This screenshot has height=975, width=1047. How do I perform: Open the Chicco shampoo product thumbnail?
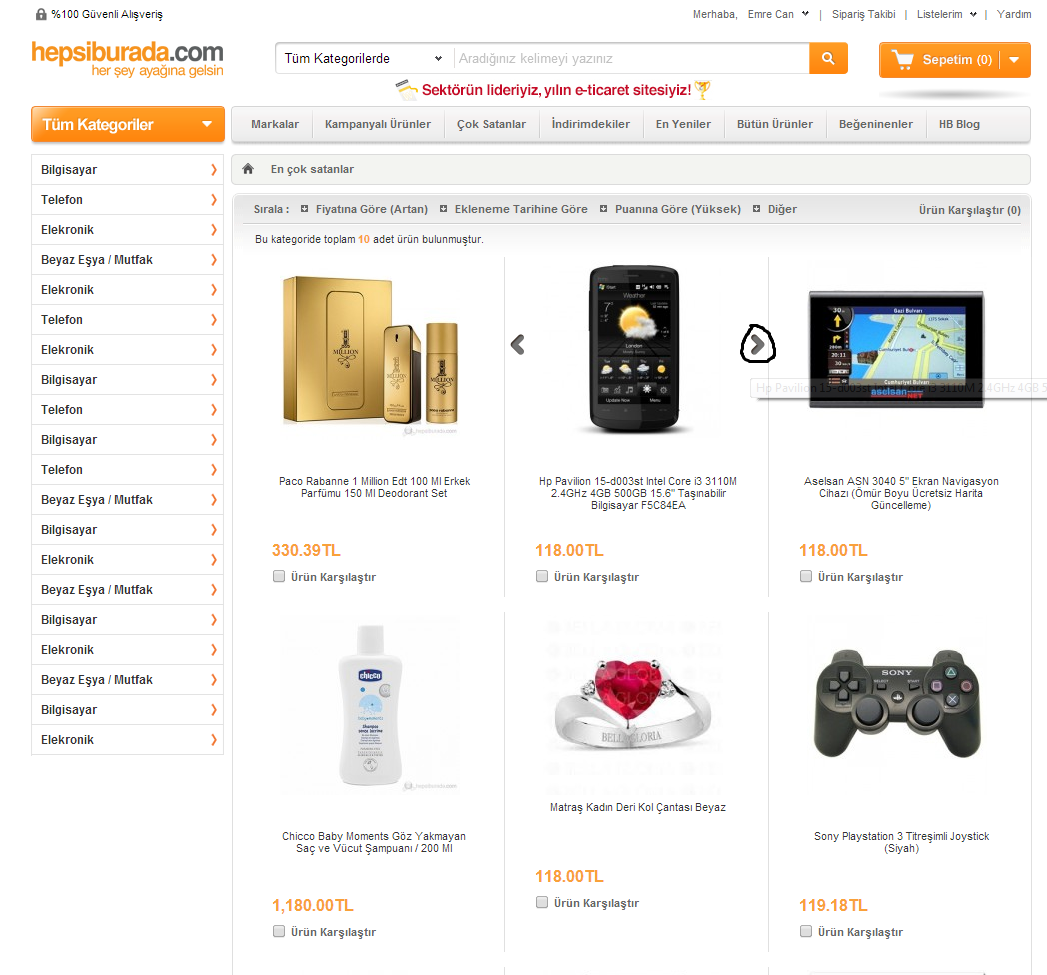pyautogui.click(x=371, y=705)
